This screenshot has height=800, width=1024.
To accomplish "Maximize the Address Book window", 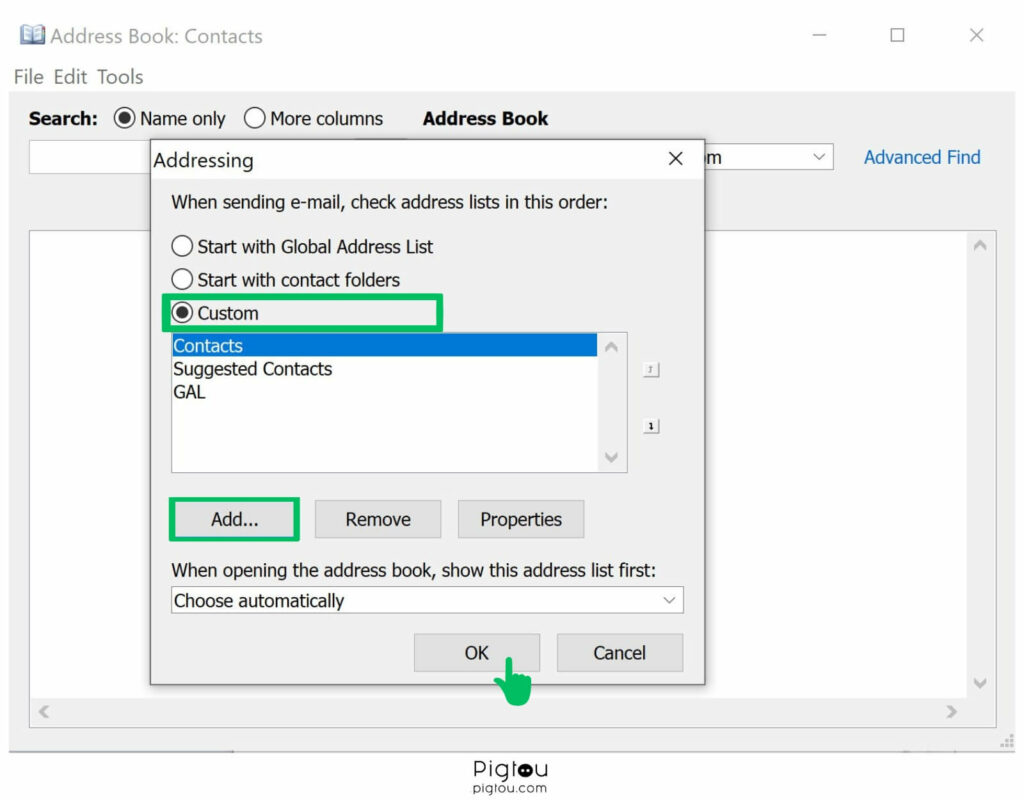I will pyautogui.click(x=897, y=35).
